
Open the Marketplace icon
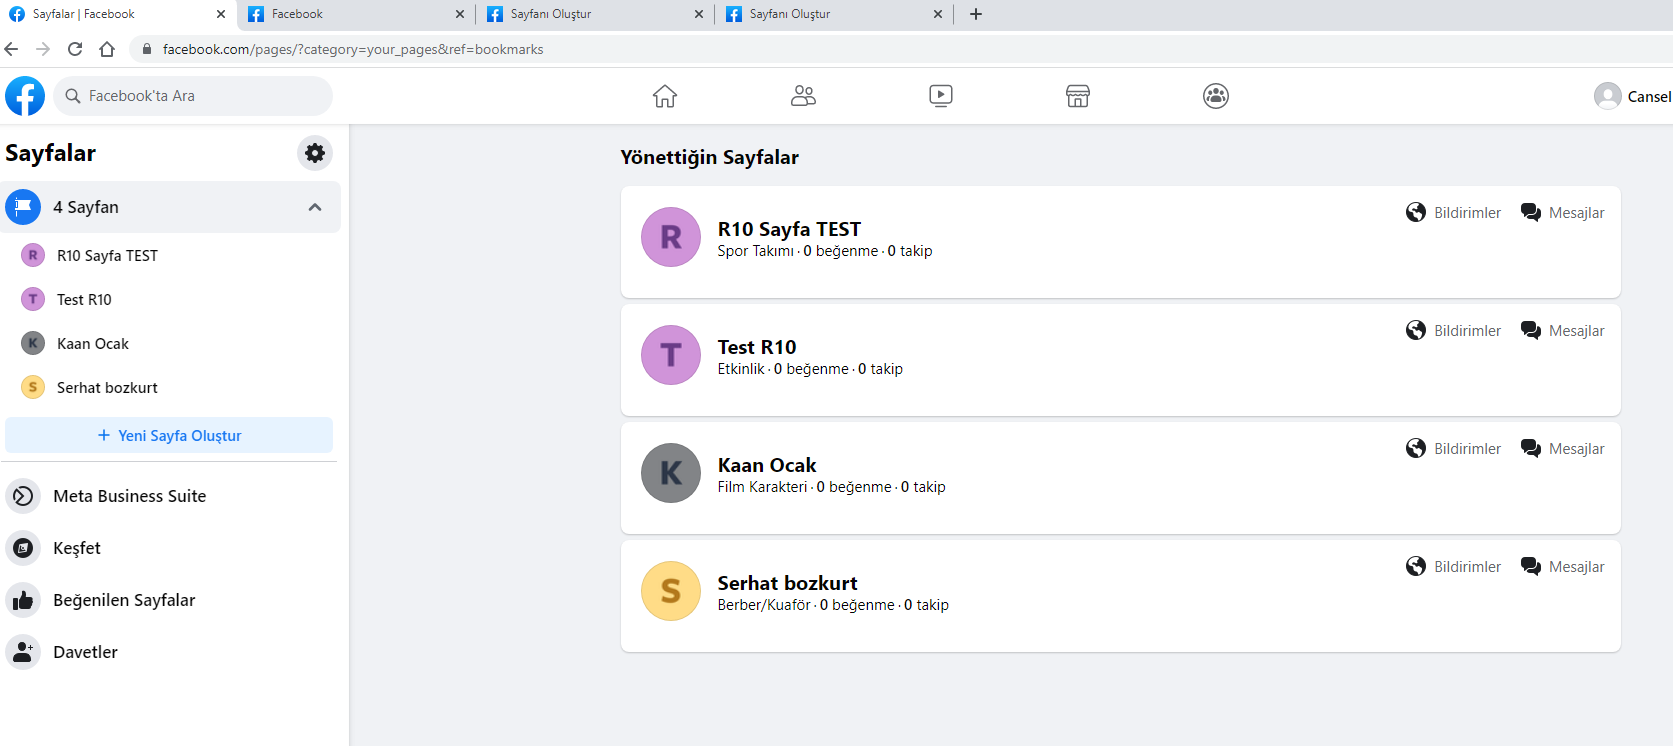pos(1078,96)
